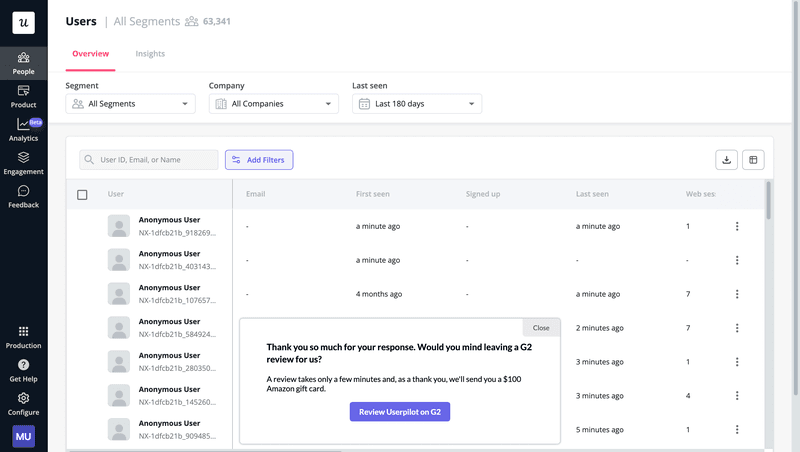The image size is (800, 452).
Task: Click the User ID, Email, or Name search field
Action: click(149, 160)
